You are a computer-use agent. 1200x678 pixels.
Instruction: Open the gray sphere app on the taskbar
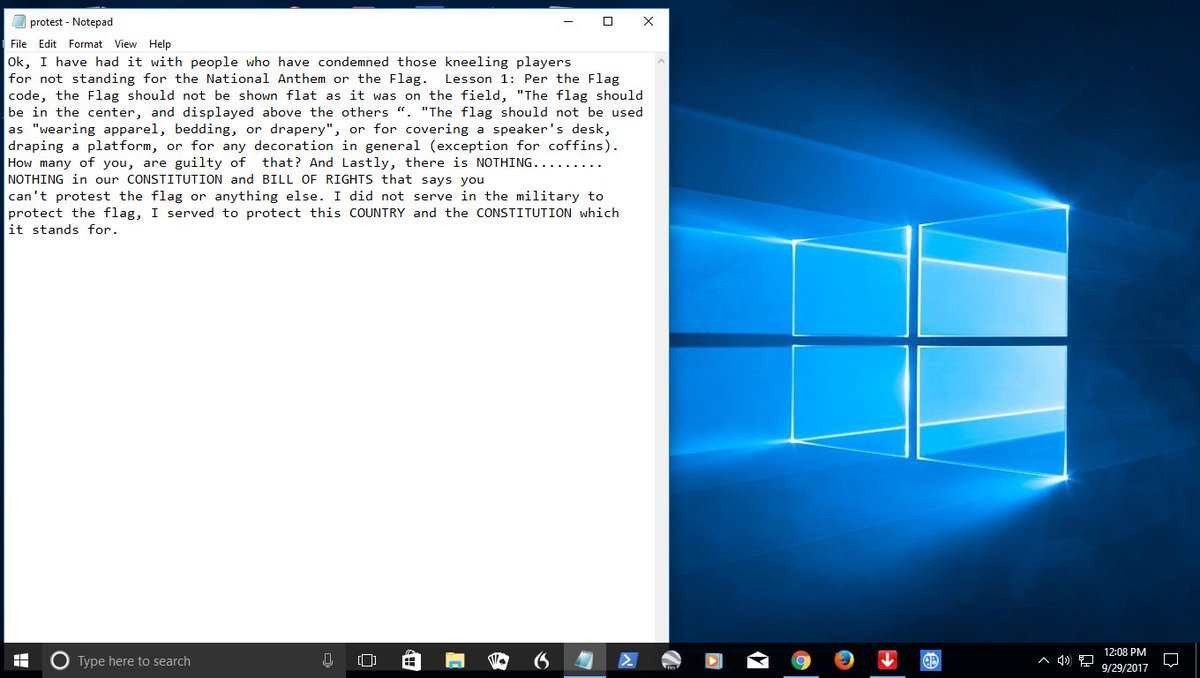671,660
